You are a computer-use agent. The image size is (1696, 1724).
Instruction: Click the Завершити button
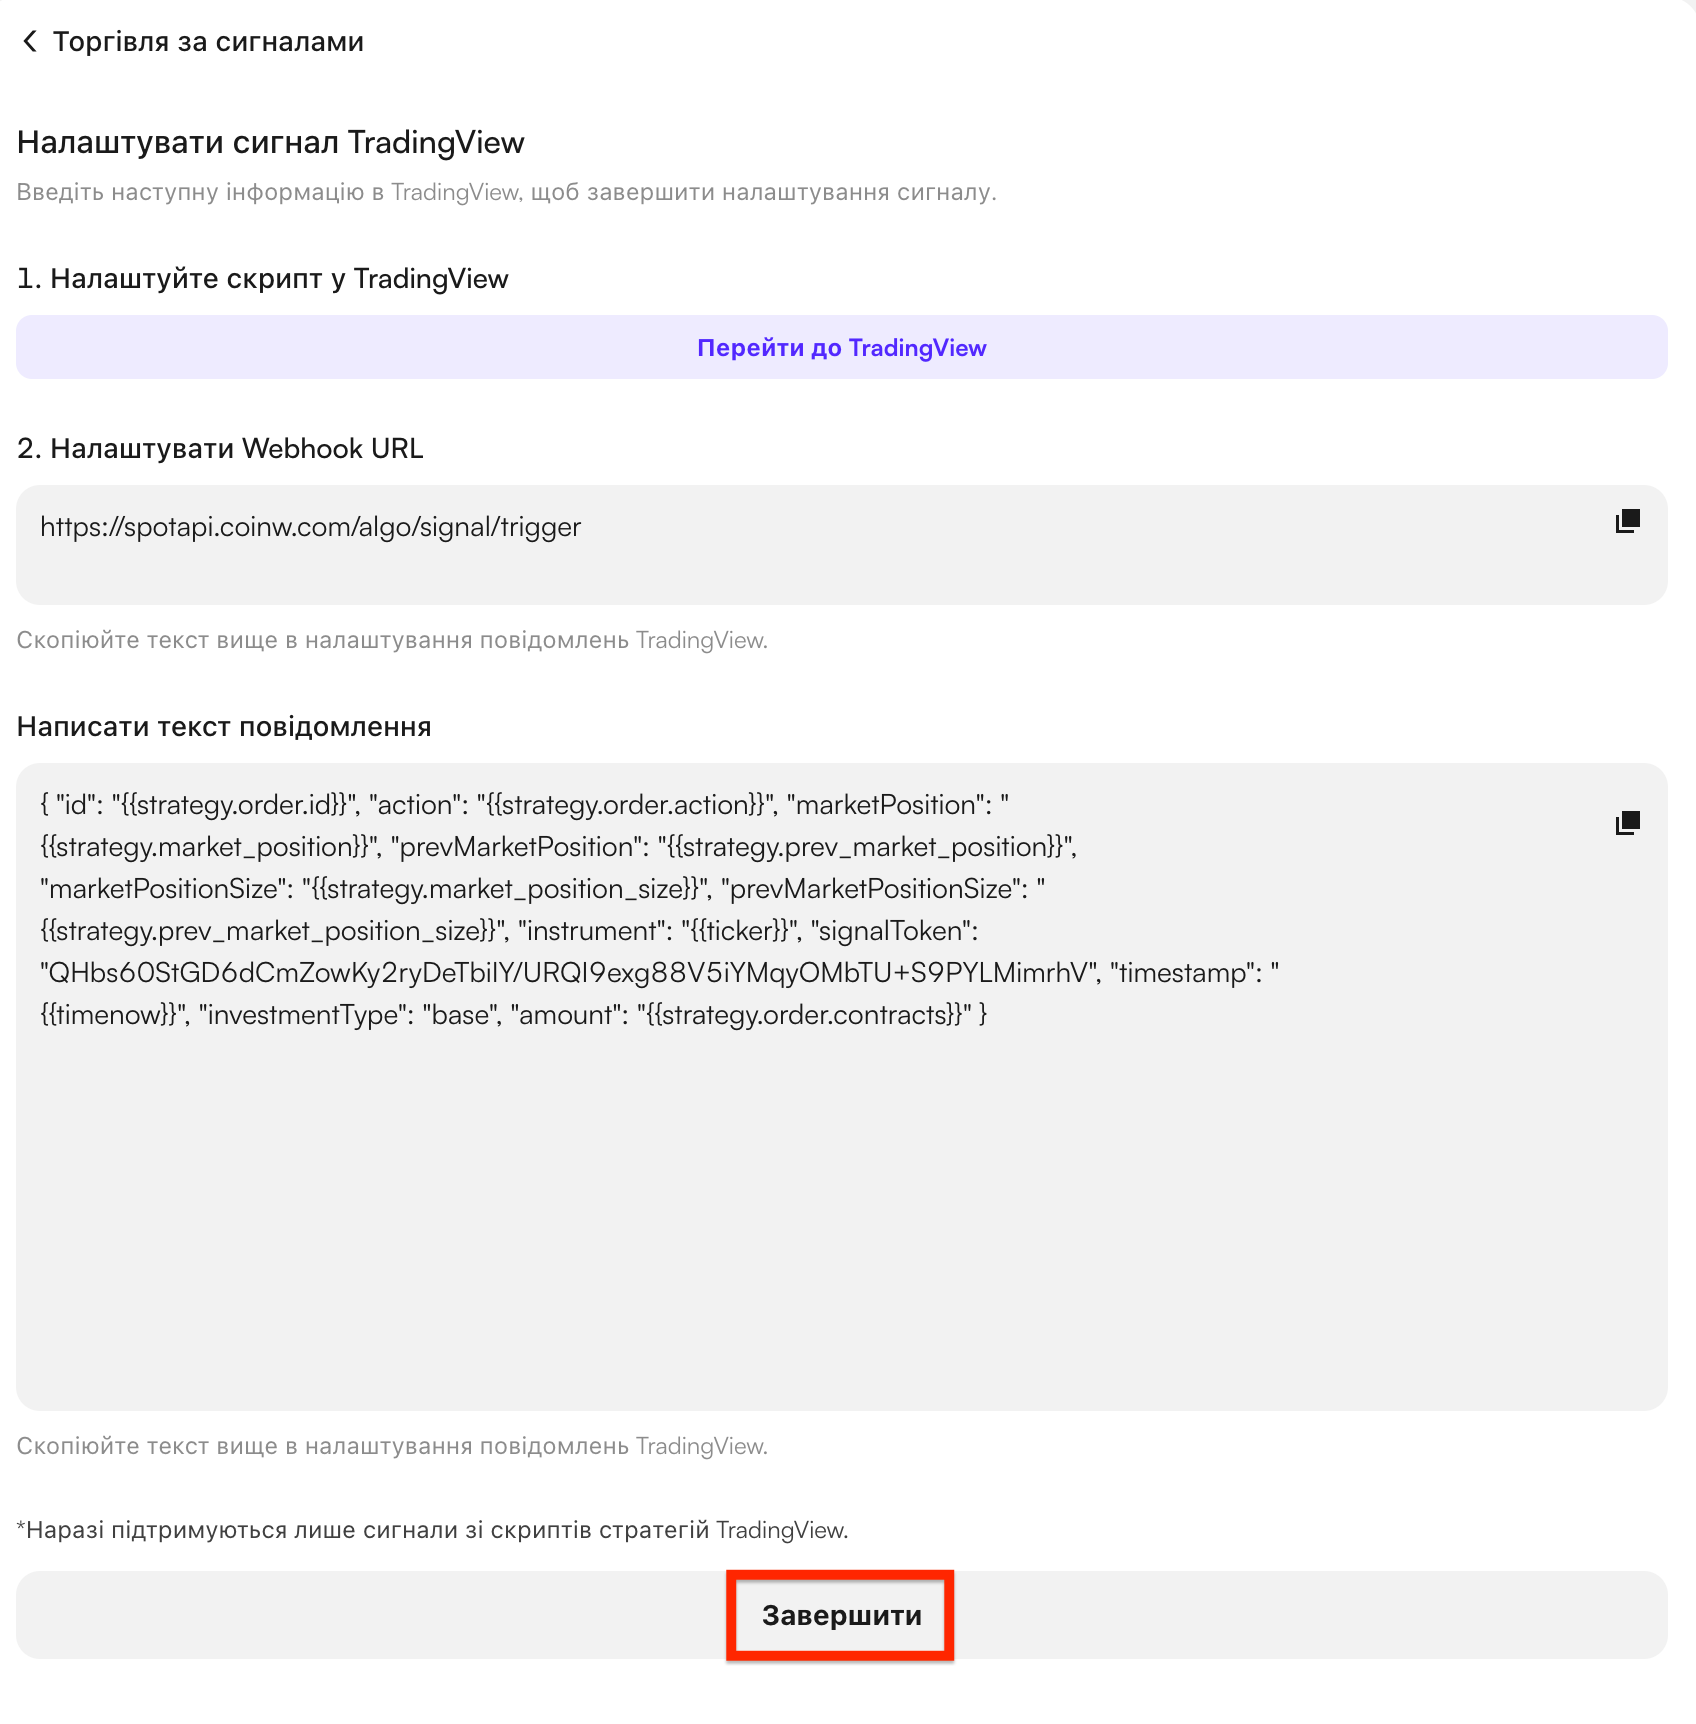[x=842, y=1615]
